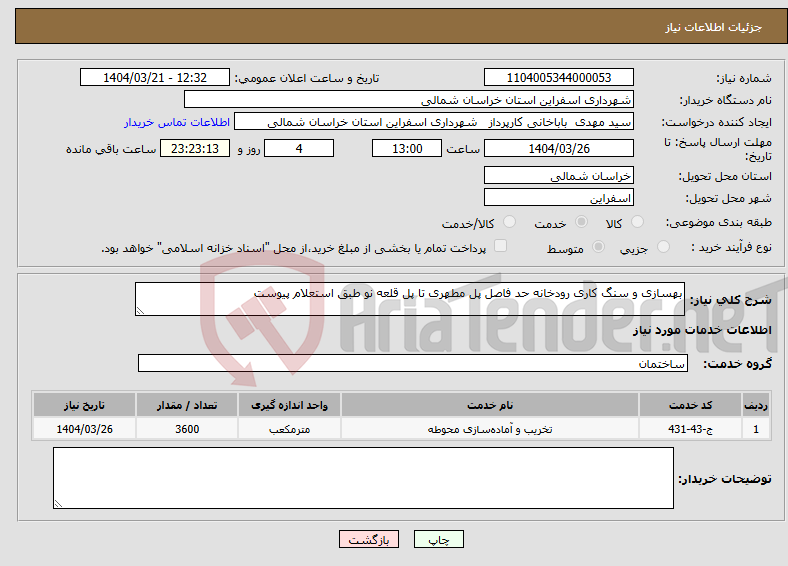Click the شرح کلی نیاز label
The width and height of the screenshot is (788, 566).
coord(731,300)
